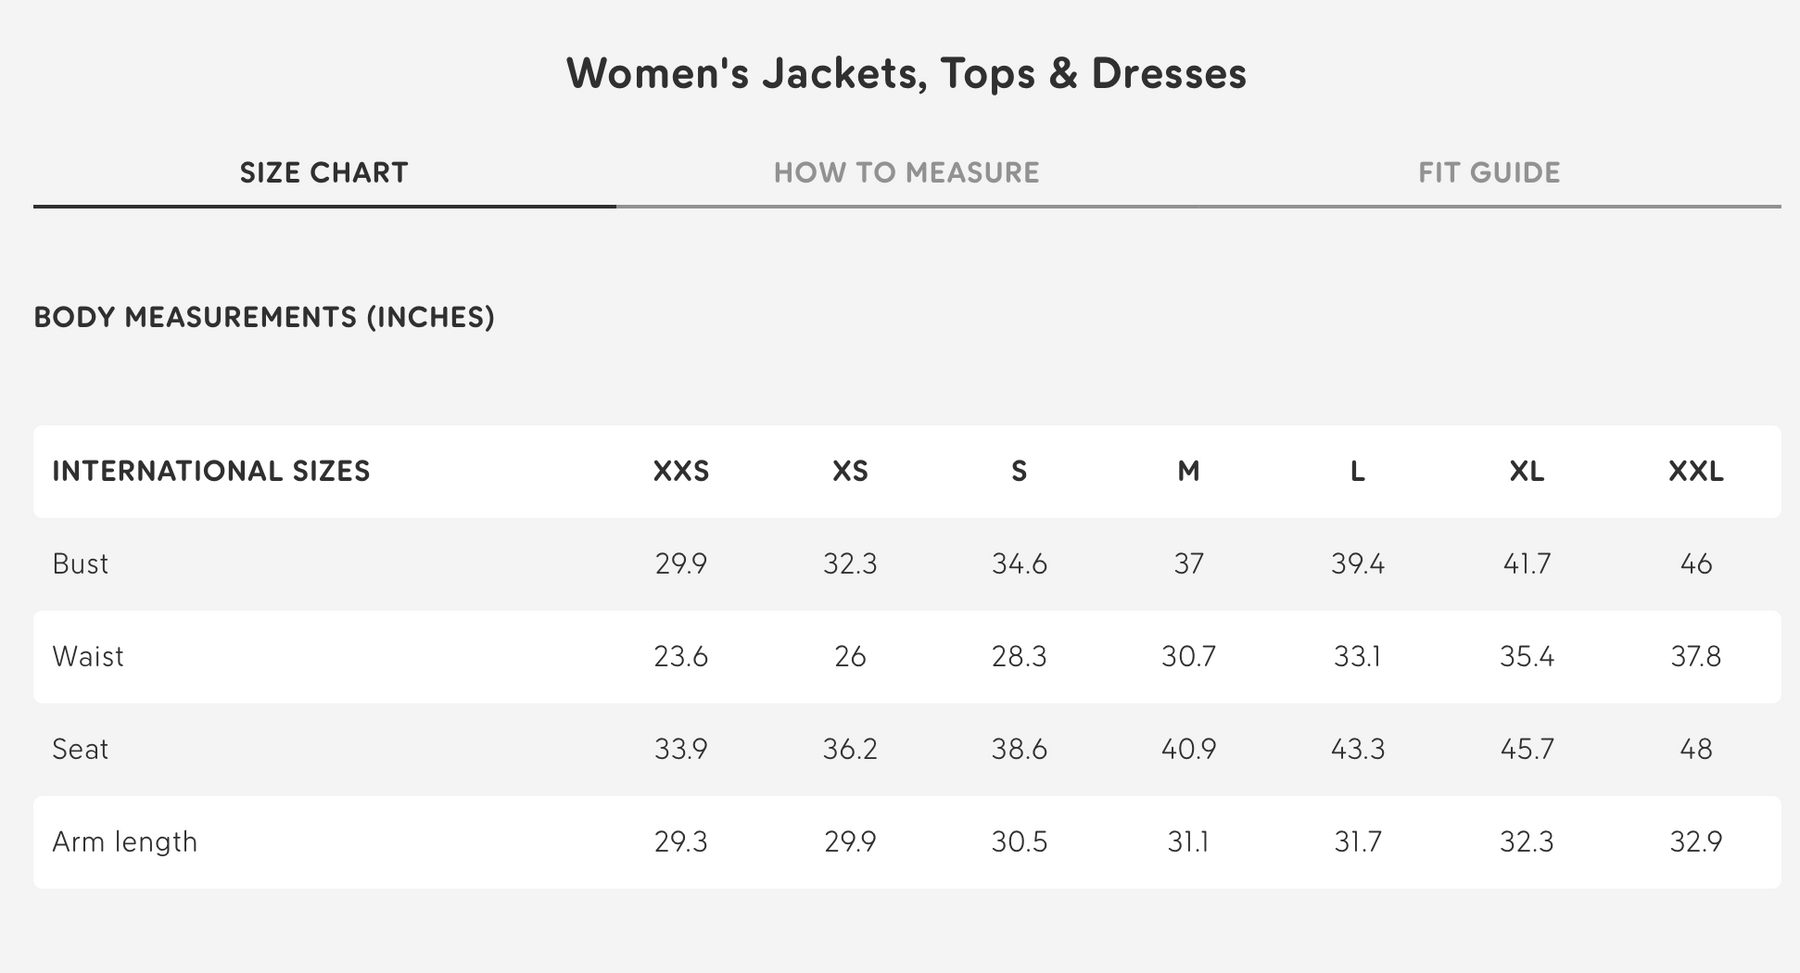The height and width of the screenshot is (973, 1800).
Task: Click the Women's Jackets, Tops & Dresses title
Action: point(906,73)
